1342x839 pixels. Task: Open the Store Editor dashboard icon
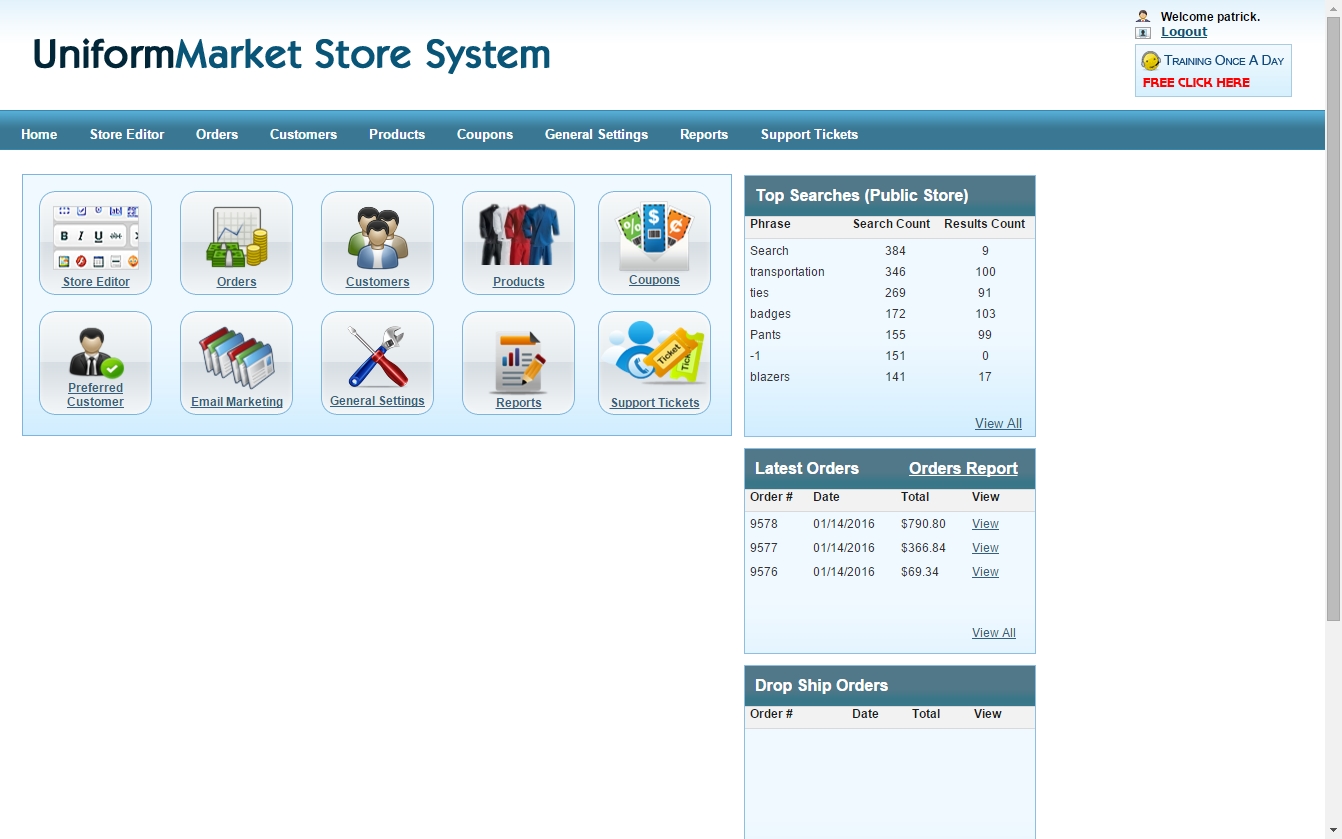click(x=95, y=243)
